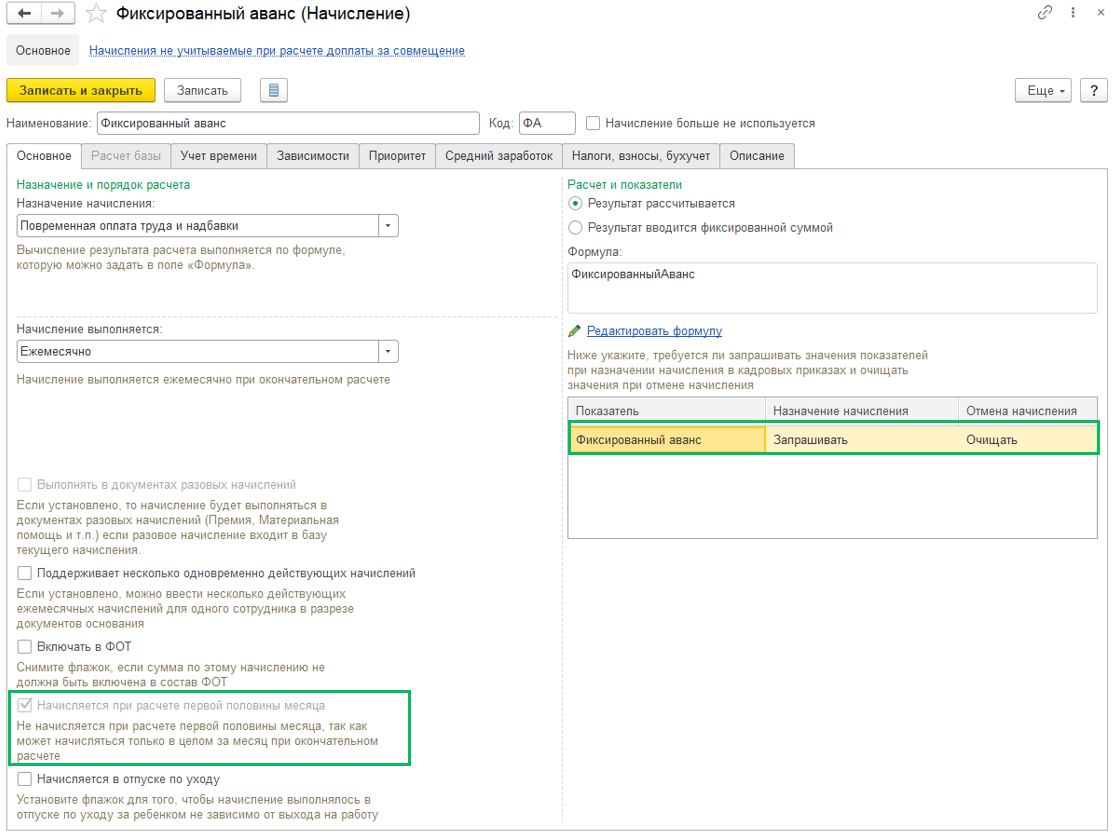The width and height of the screenshot is (1116, 834).
Task: Select the top 'Основное' navigation section
Action: click(x=43, y=51)
